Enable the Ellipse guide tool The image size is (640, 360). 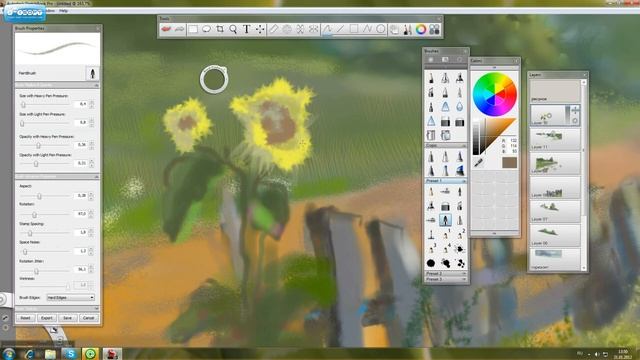point(287,29)
